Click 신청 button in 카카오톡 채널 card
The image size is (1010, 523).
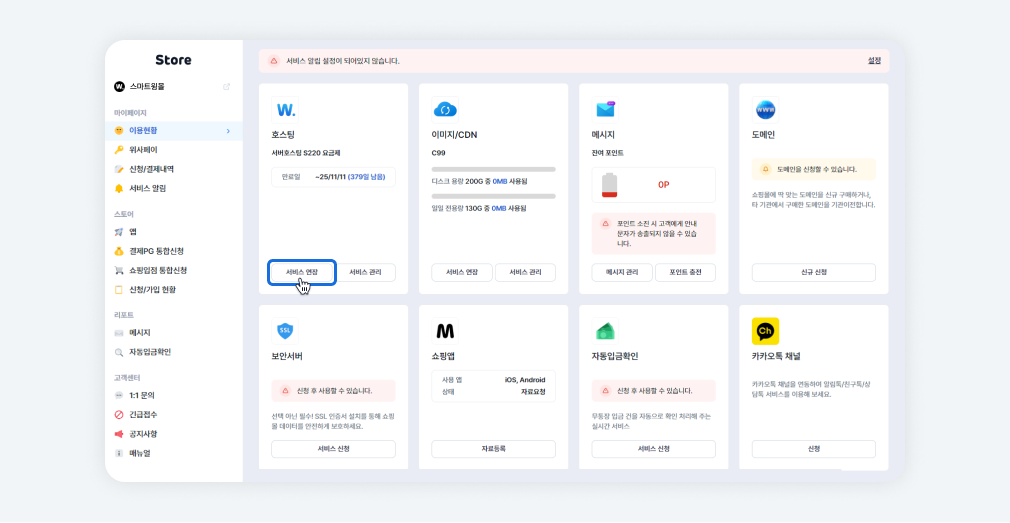(814, 449)
